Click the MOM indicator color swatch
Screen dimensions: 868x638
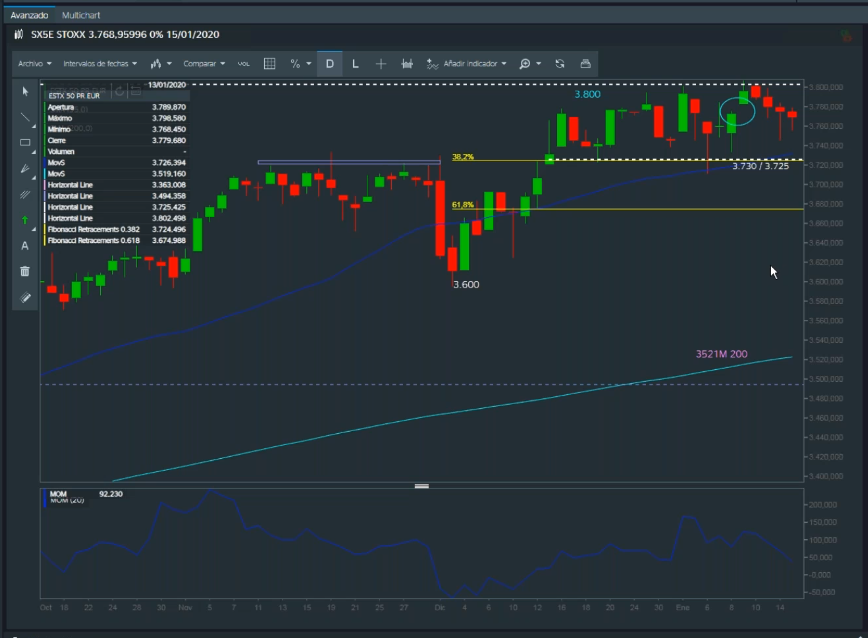pos(45,495)
